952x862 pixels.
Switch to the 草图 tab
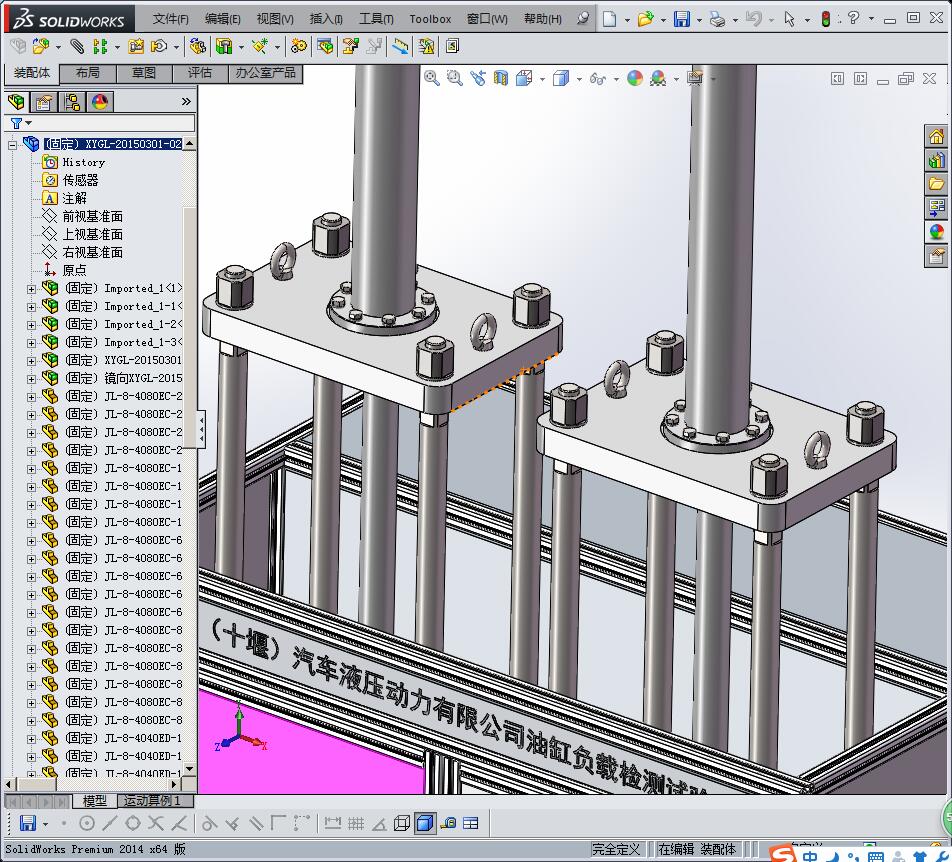[144, 73]
